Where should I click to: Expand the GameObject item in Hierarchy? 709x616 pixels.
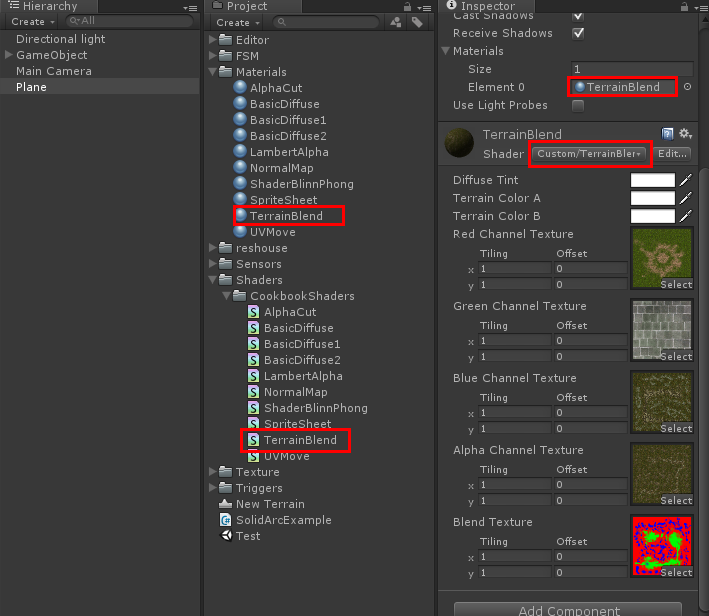click(x=9, y=55)
